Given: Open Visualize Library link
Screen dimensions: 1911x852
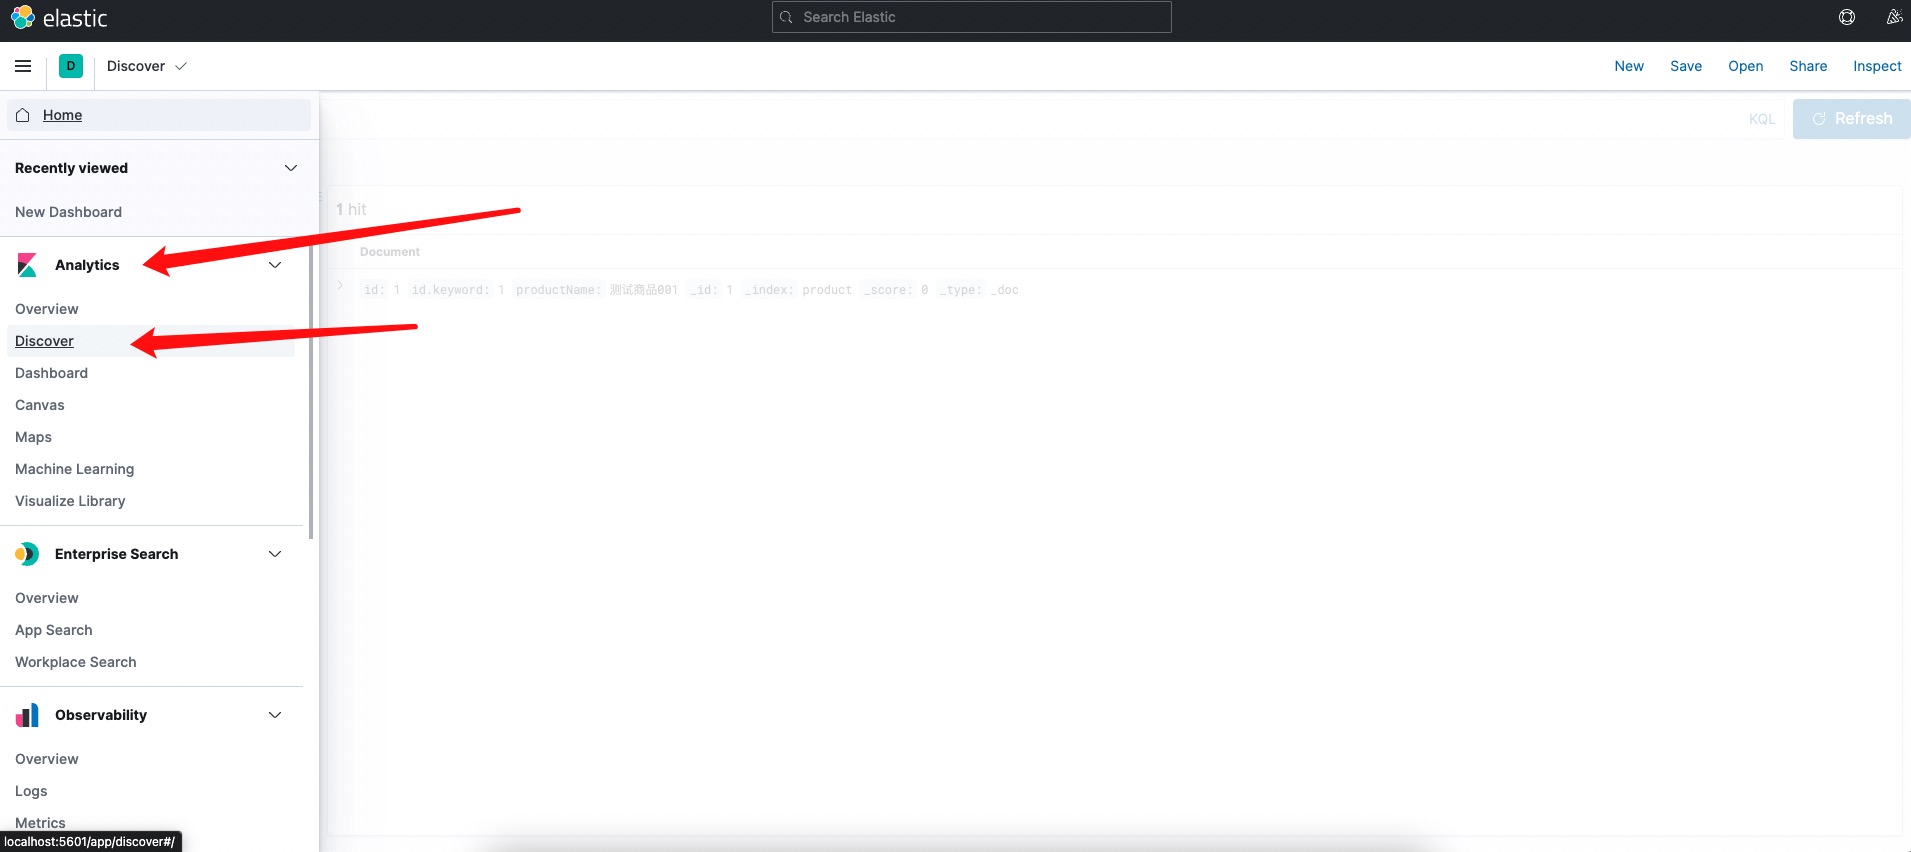Looking at the screenshot, I should click(x=70, y=501).
